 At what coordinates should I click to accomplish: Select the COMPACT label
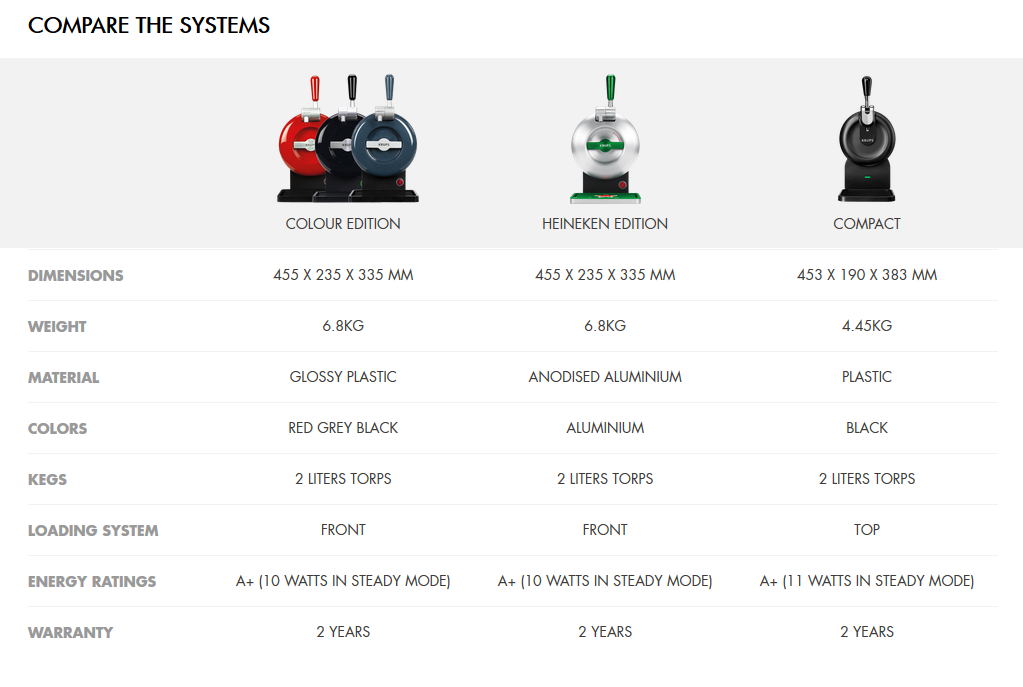tap(866, 224)
